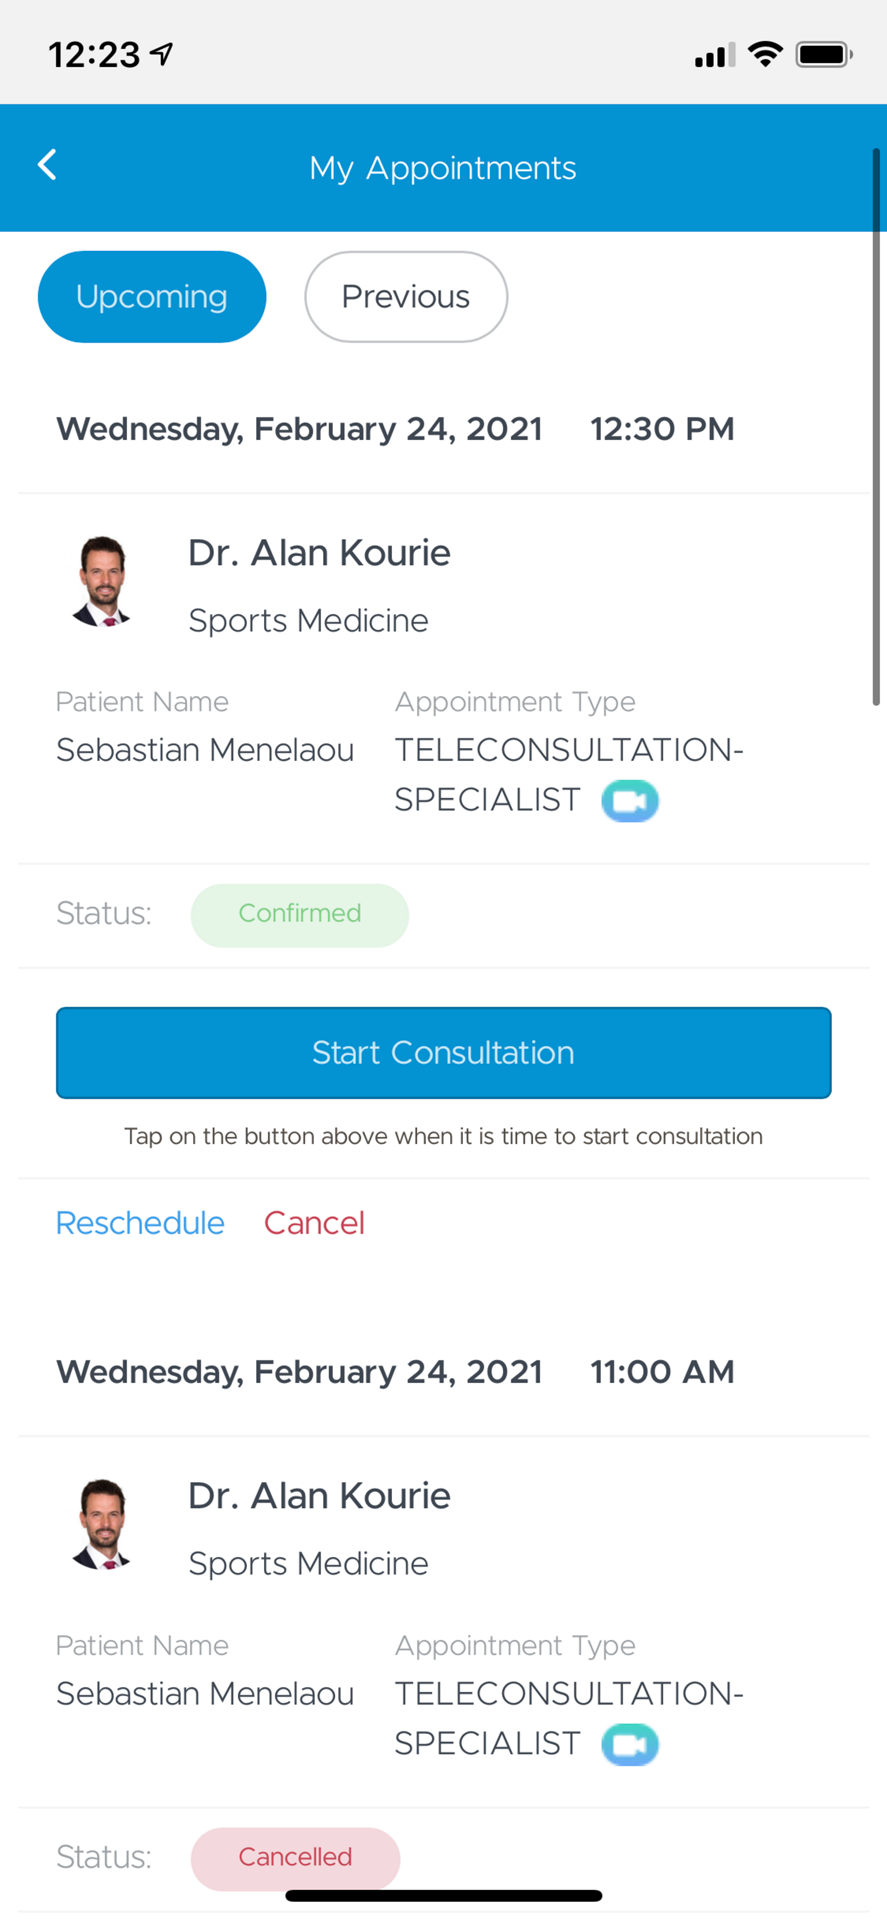Tap the home indicator bar at bottom
Screen dimensions: 887x1921
444,1895
